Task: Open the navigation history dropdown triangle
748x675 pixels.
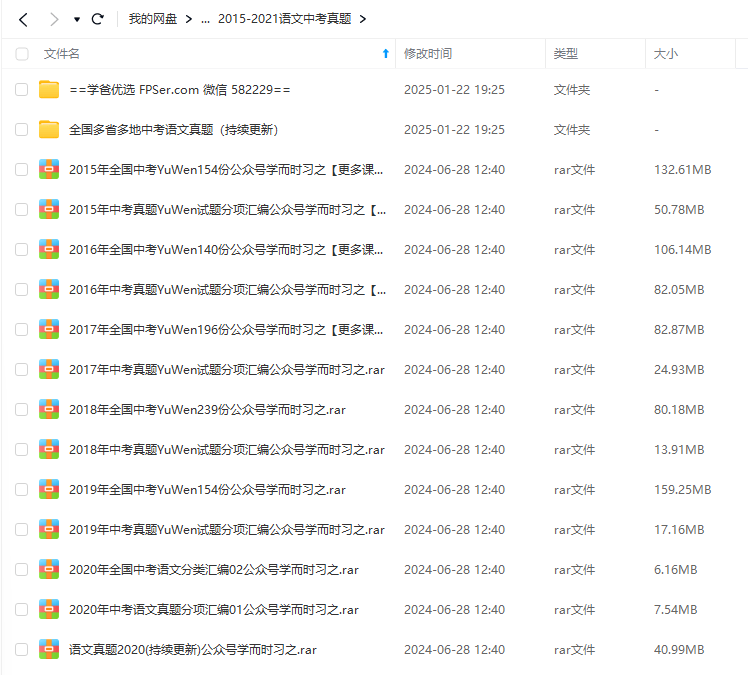Action: point(76,20)
